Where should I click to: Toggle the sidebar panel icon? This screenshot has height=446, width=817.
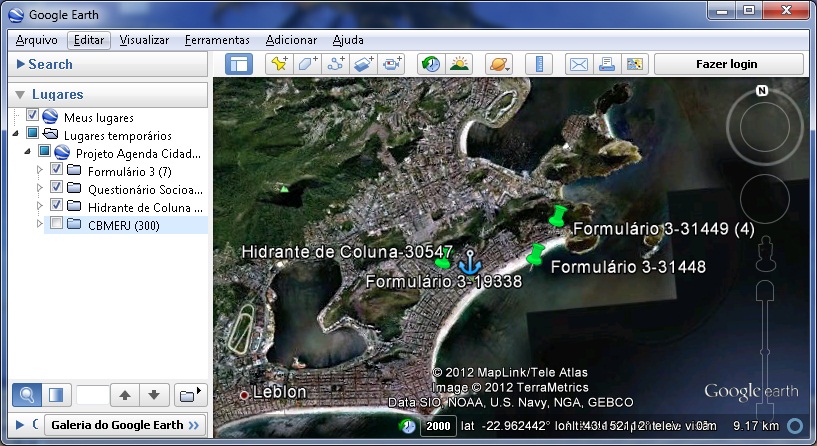pyautogui.click(x=238, y=64)
